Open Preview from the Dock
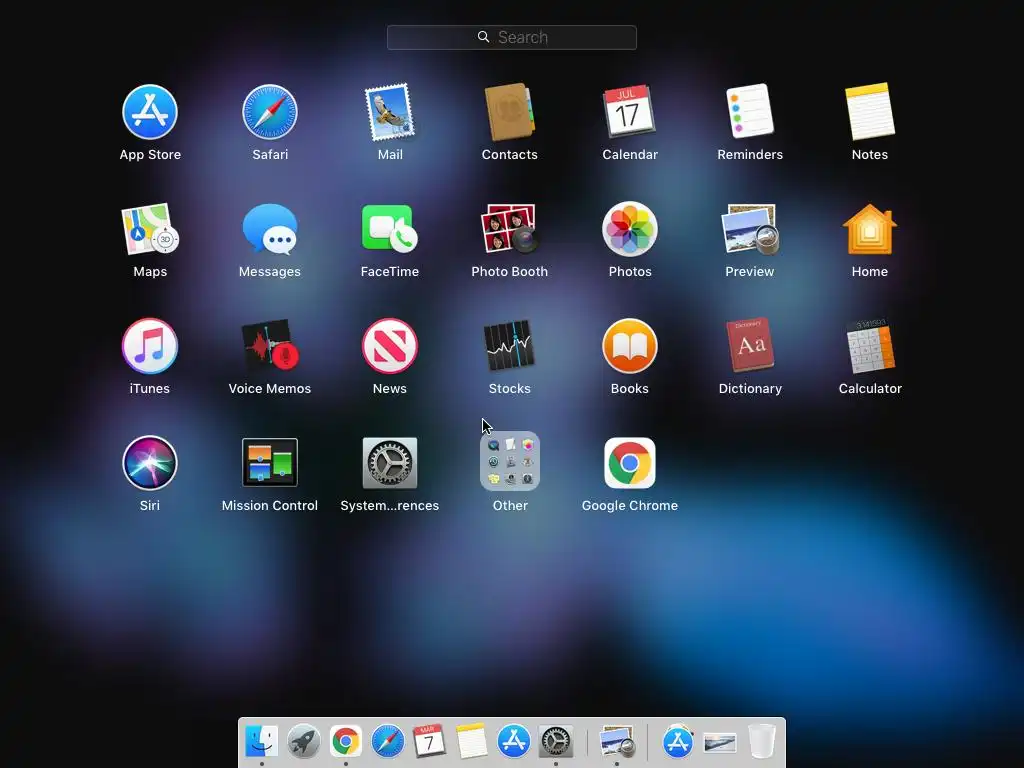 (x=617, y=742)
